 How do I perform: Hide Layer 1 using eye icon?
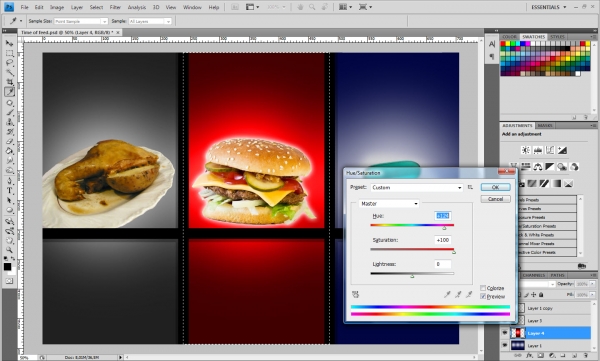coord(505,345)
